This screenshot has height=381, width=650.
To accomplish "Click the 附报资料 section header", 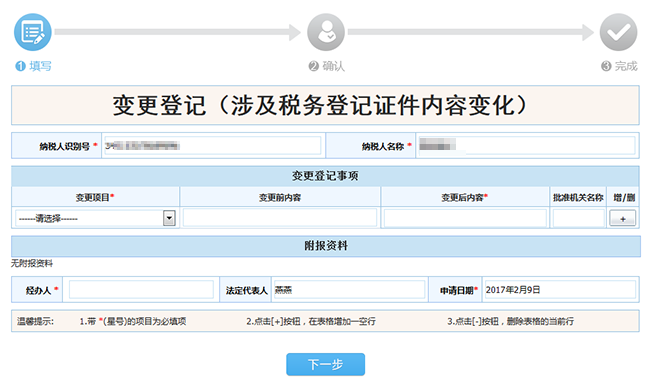I will point(326,246).
